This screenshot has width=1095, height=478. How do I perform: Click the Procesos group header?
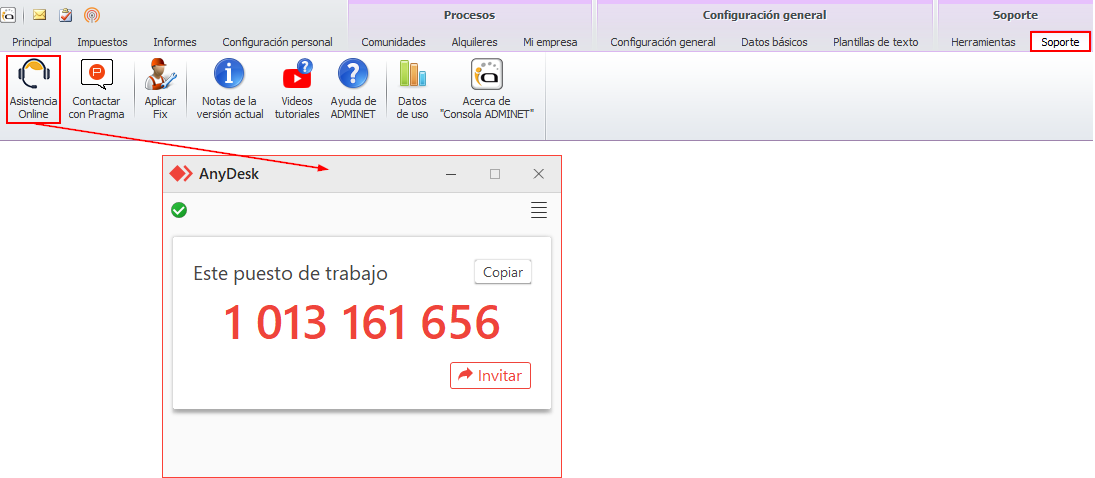tap(469, 15)
